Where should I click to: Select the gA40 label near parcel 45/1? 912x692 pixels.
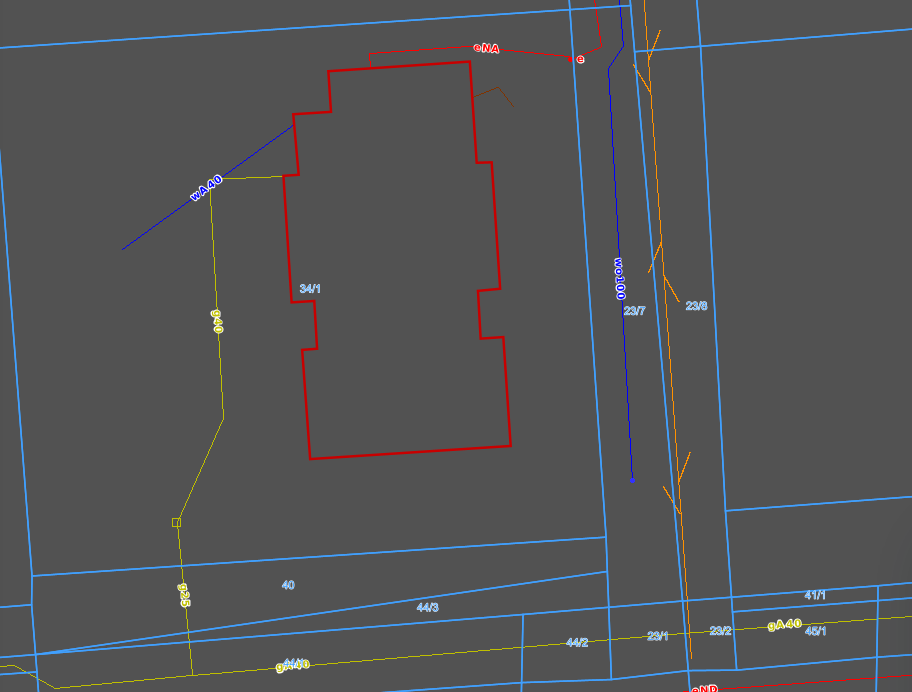click(x=784, y=625)
